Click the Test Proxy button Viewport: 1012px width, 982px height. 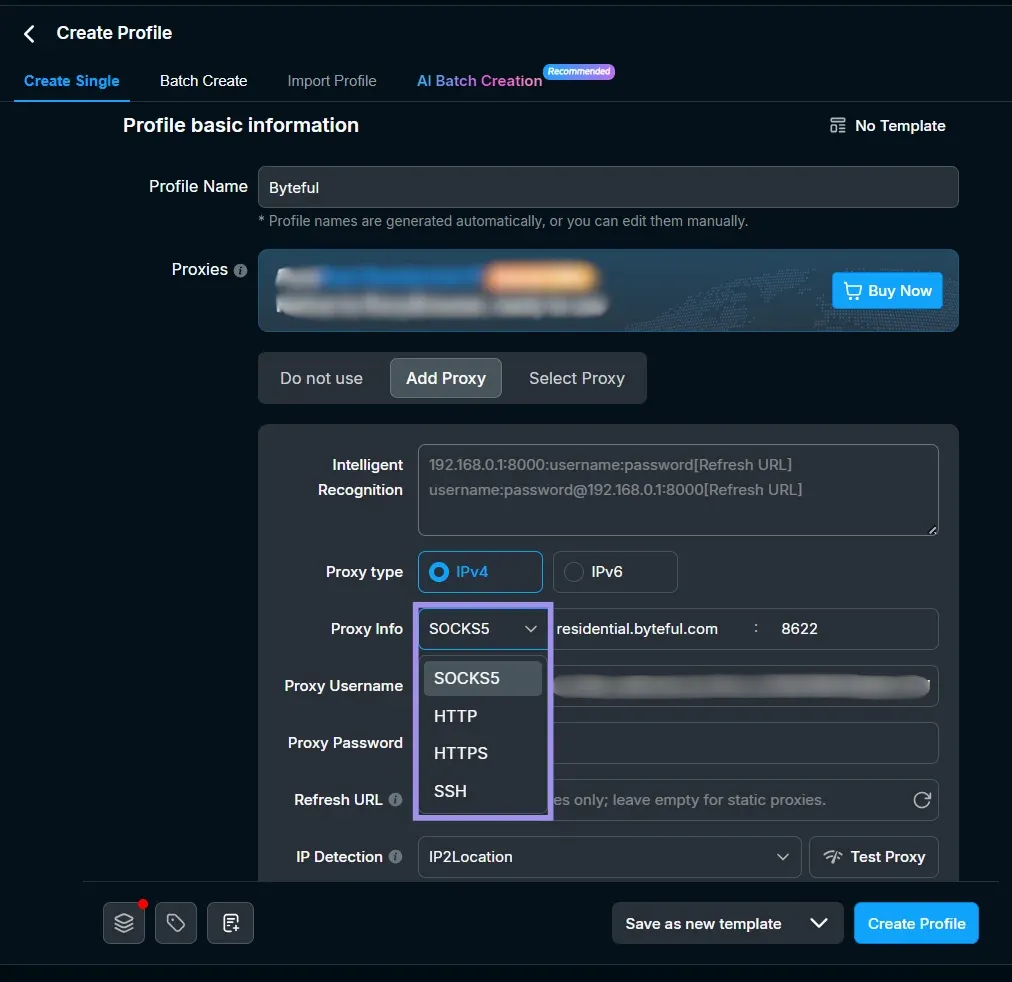click(874, 857)
